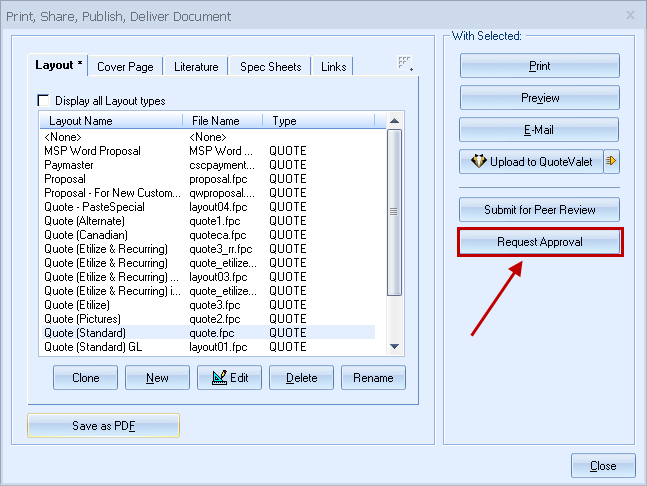Open the Literature tab

pos(196,67)
